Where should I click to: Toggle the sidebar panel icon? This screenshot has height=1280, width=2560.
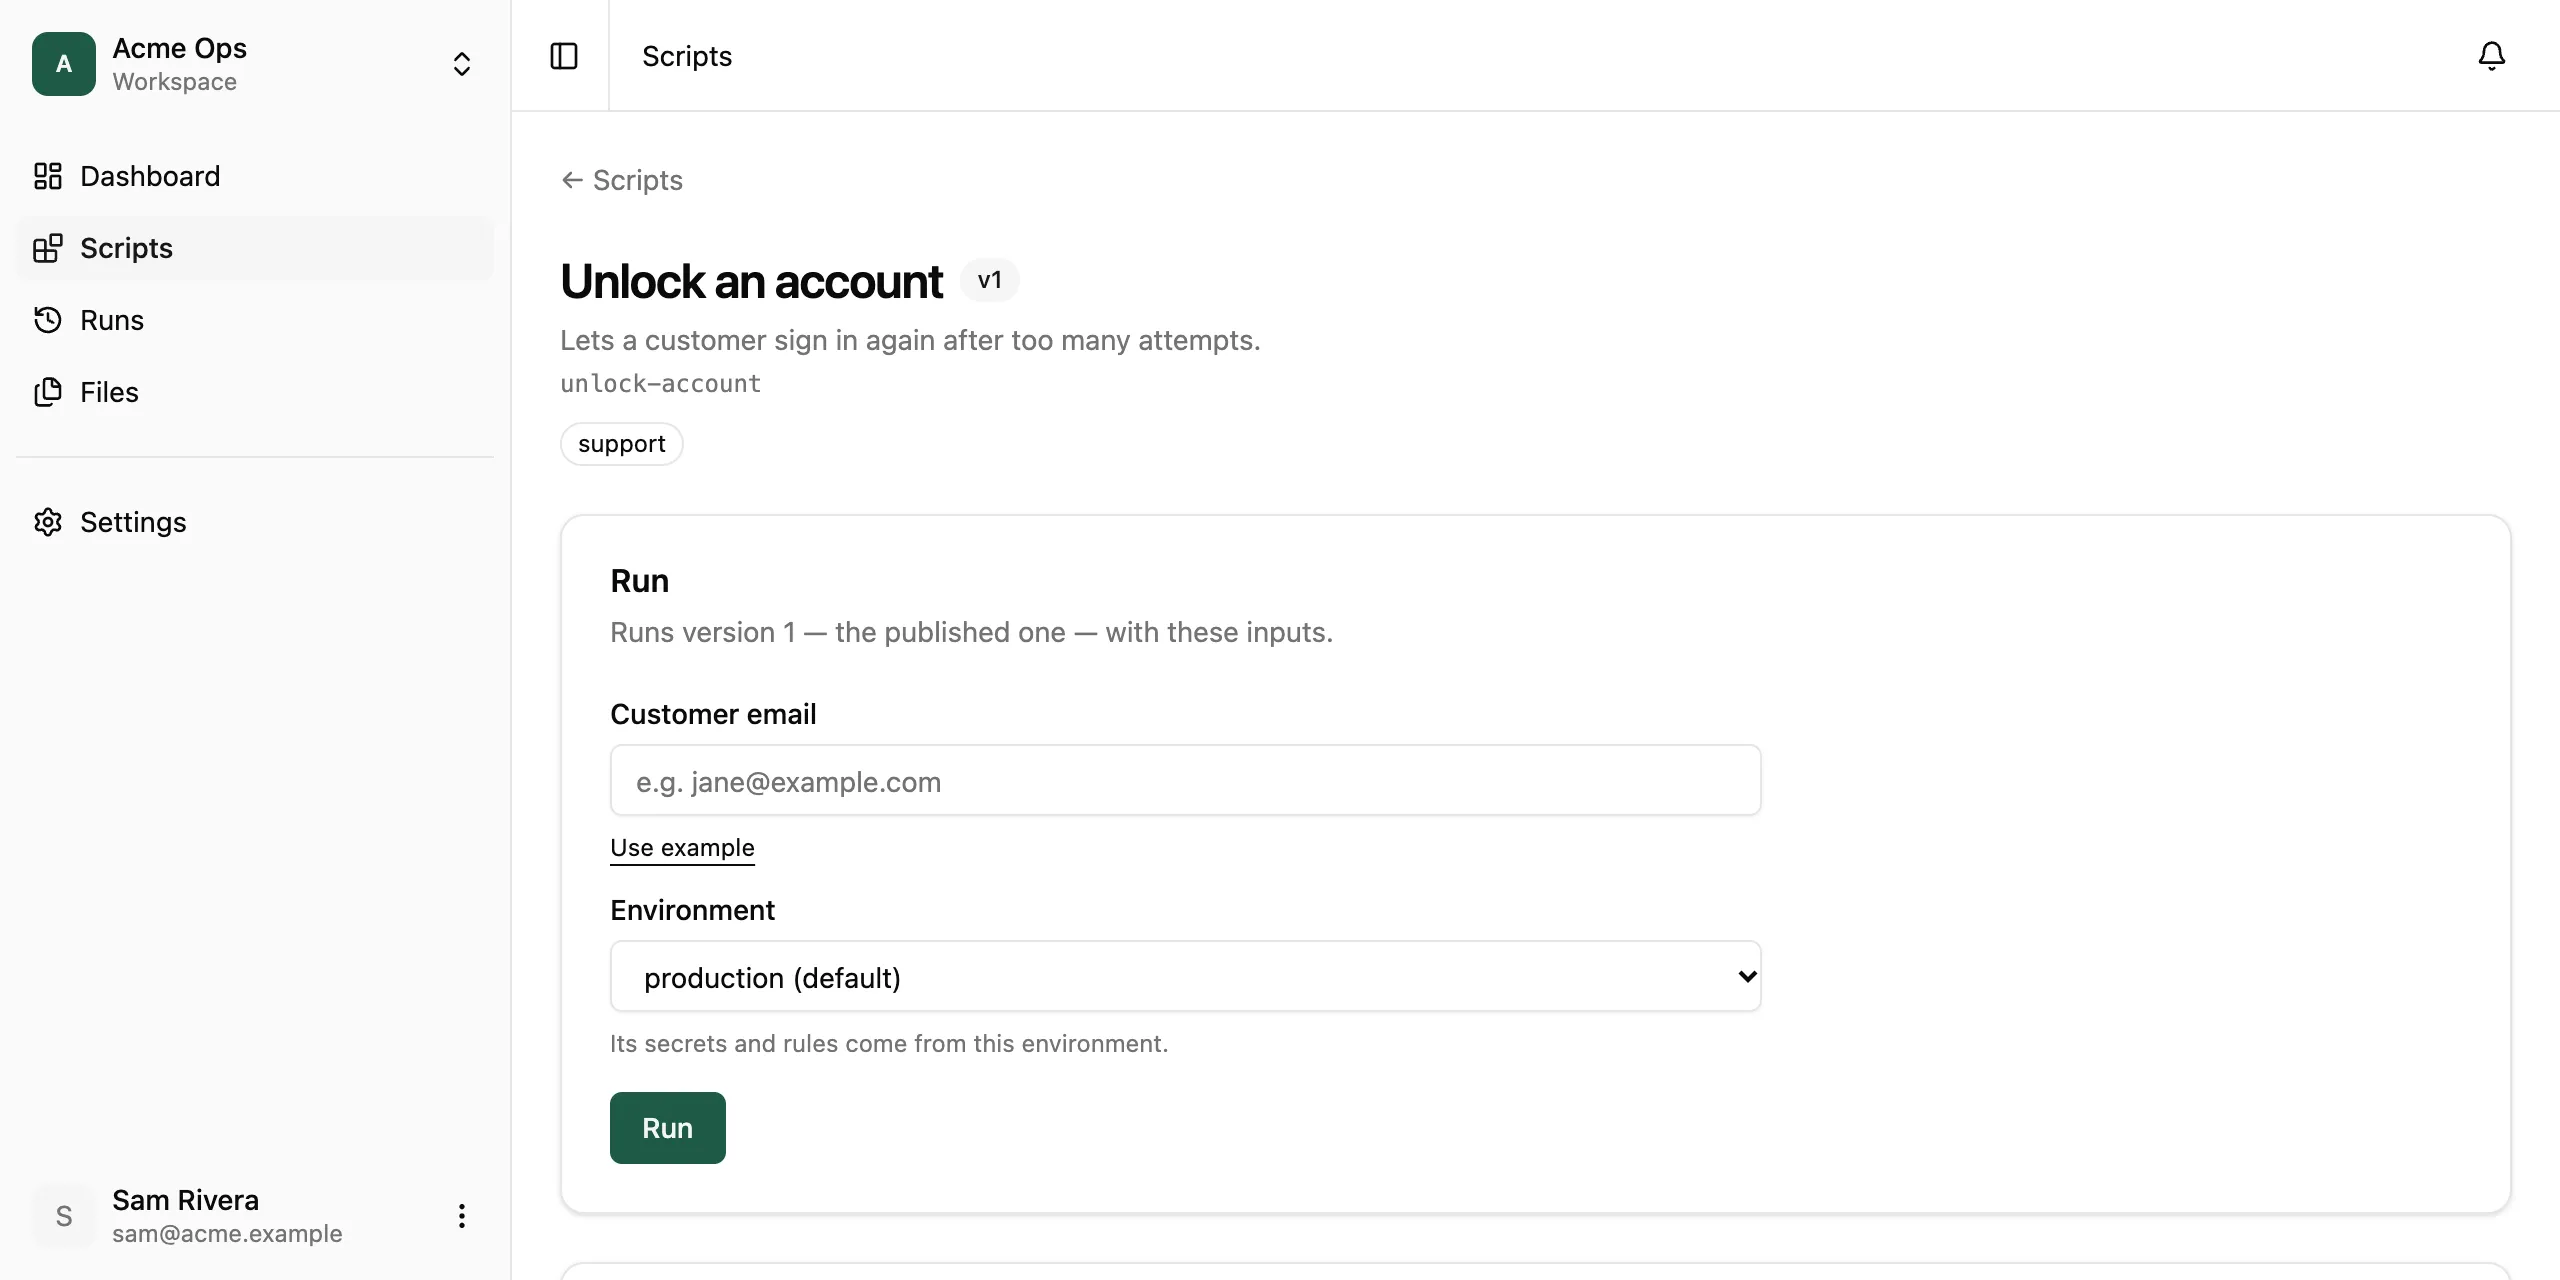tap(564, 56)
